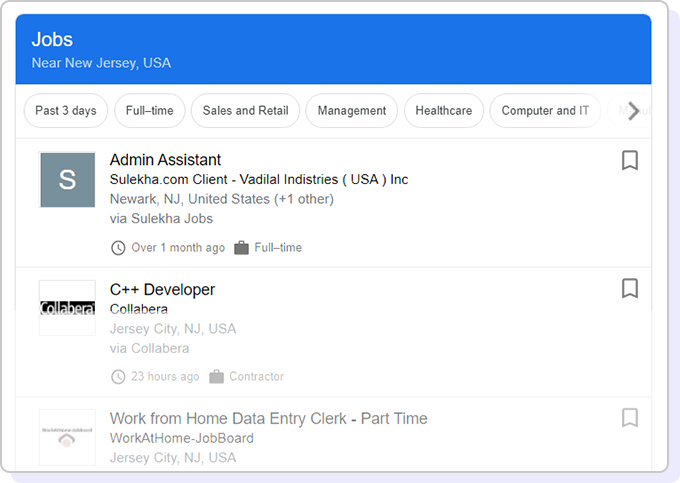Image resolution: width=680 pixels, height=483 pixels.
Task: Click briefcase icon next to Full-time
Action: 241,248
